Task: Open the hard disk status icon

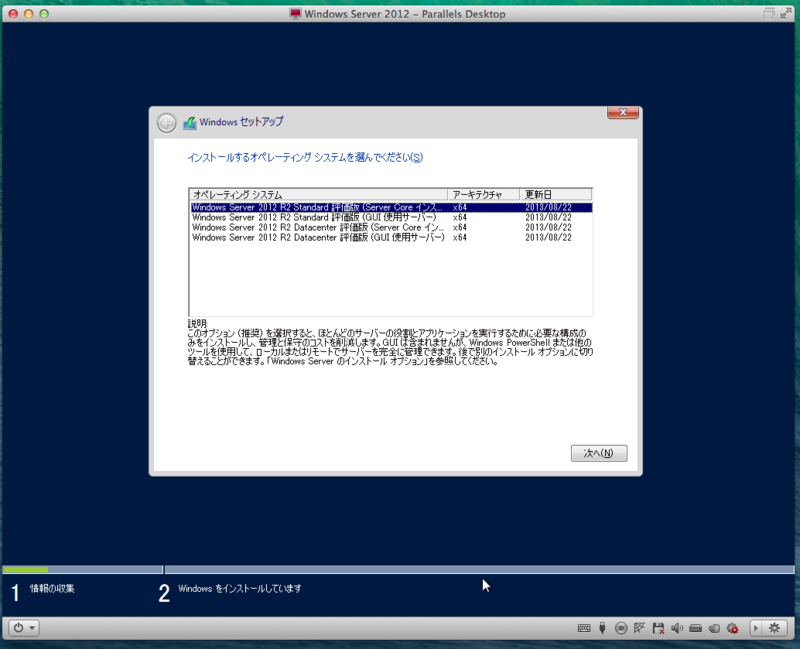Action: [x=695, y=628]
